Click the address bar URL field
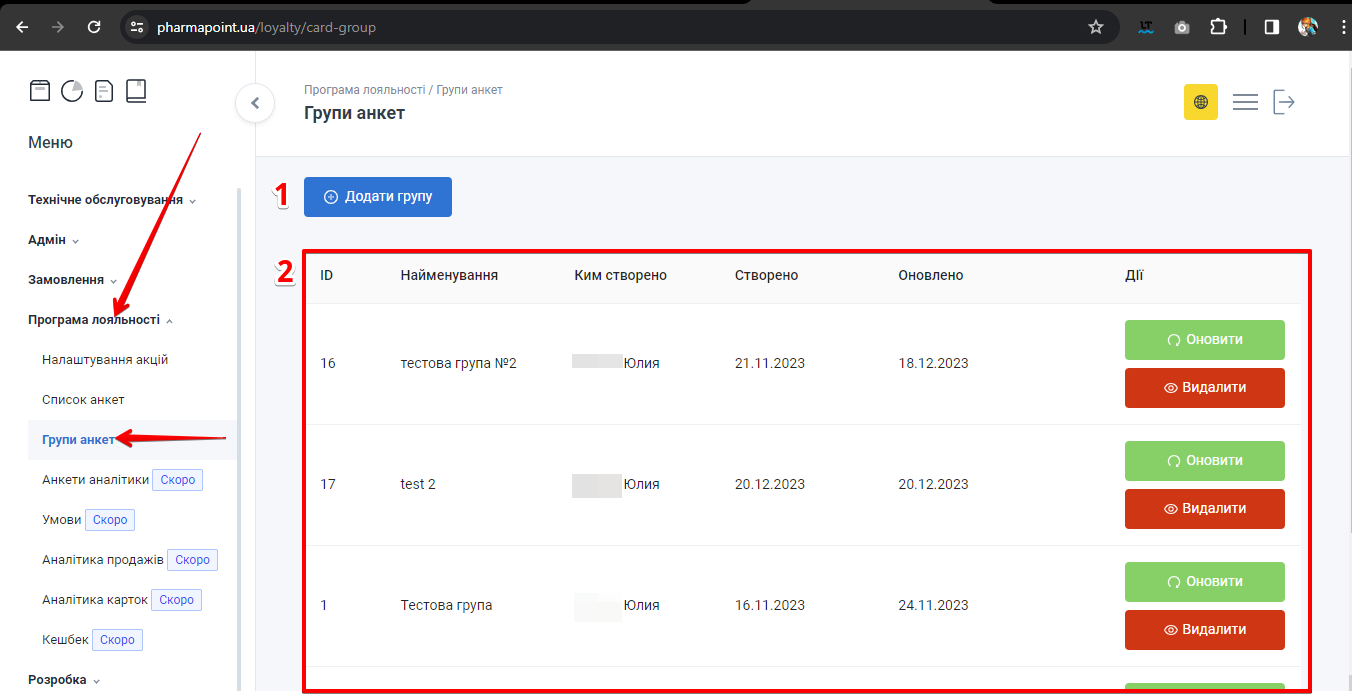 [600, 27]
